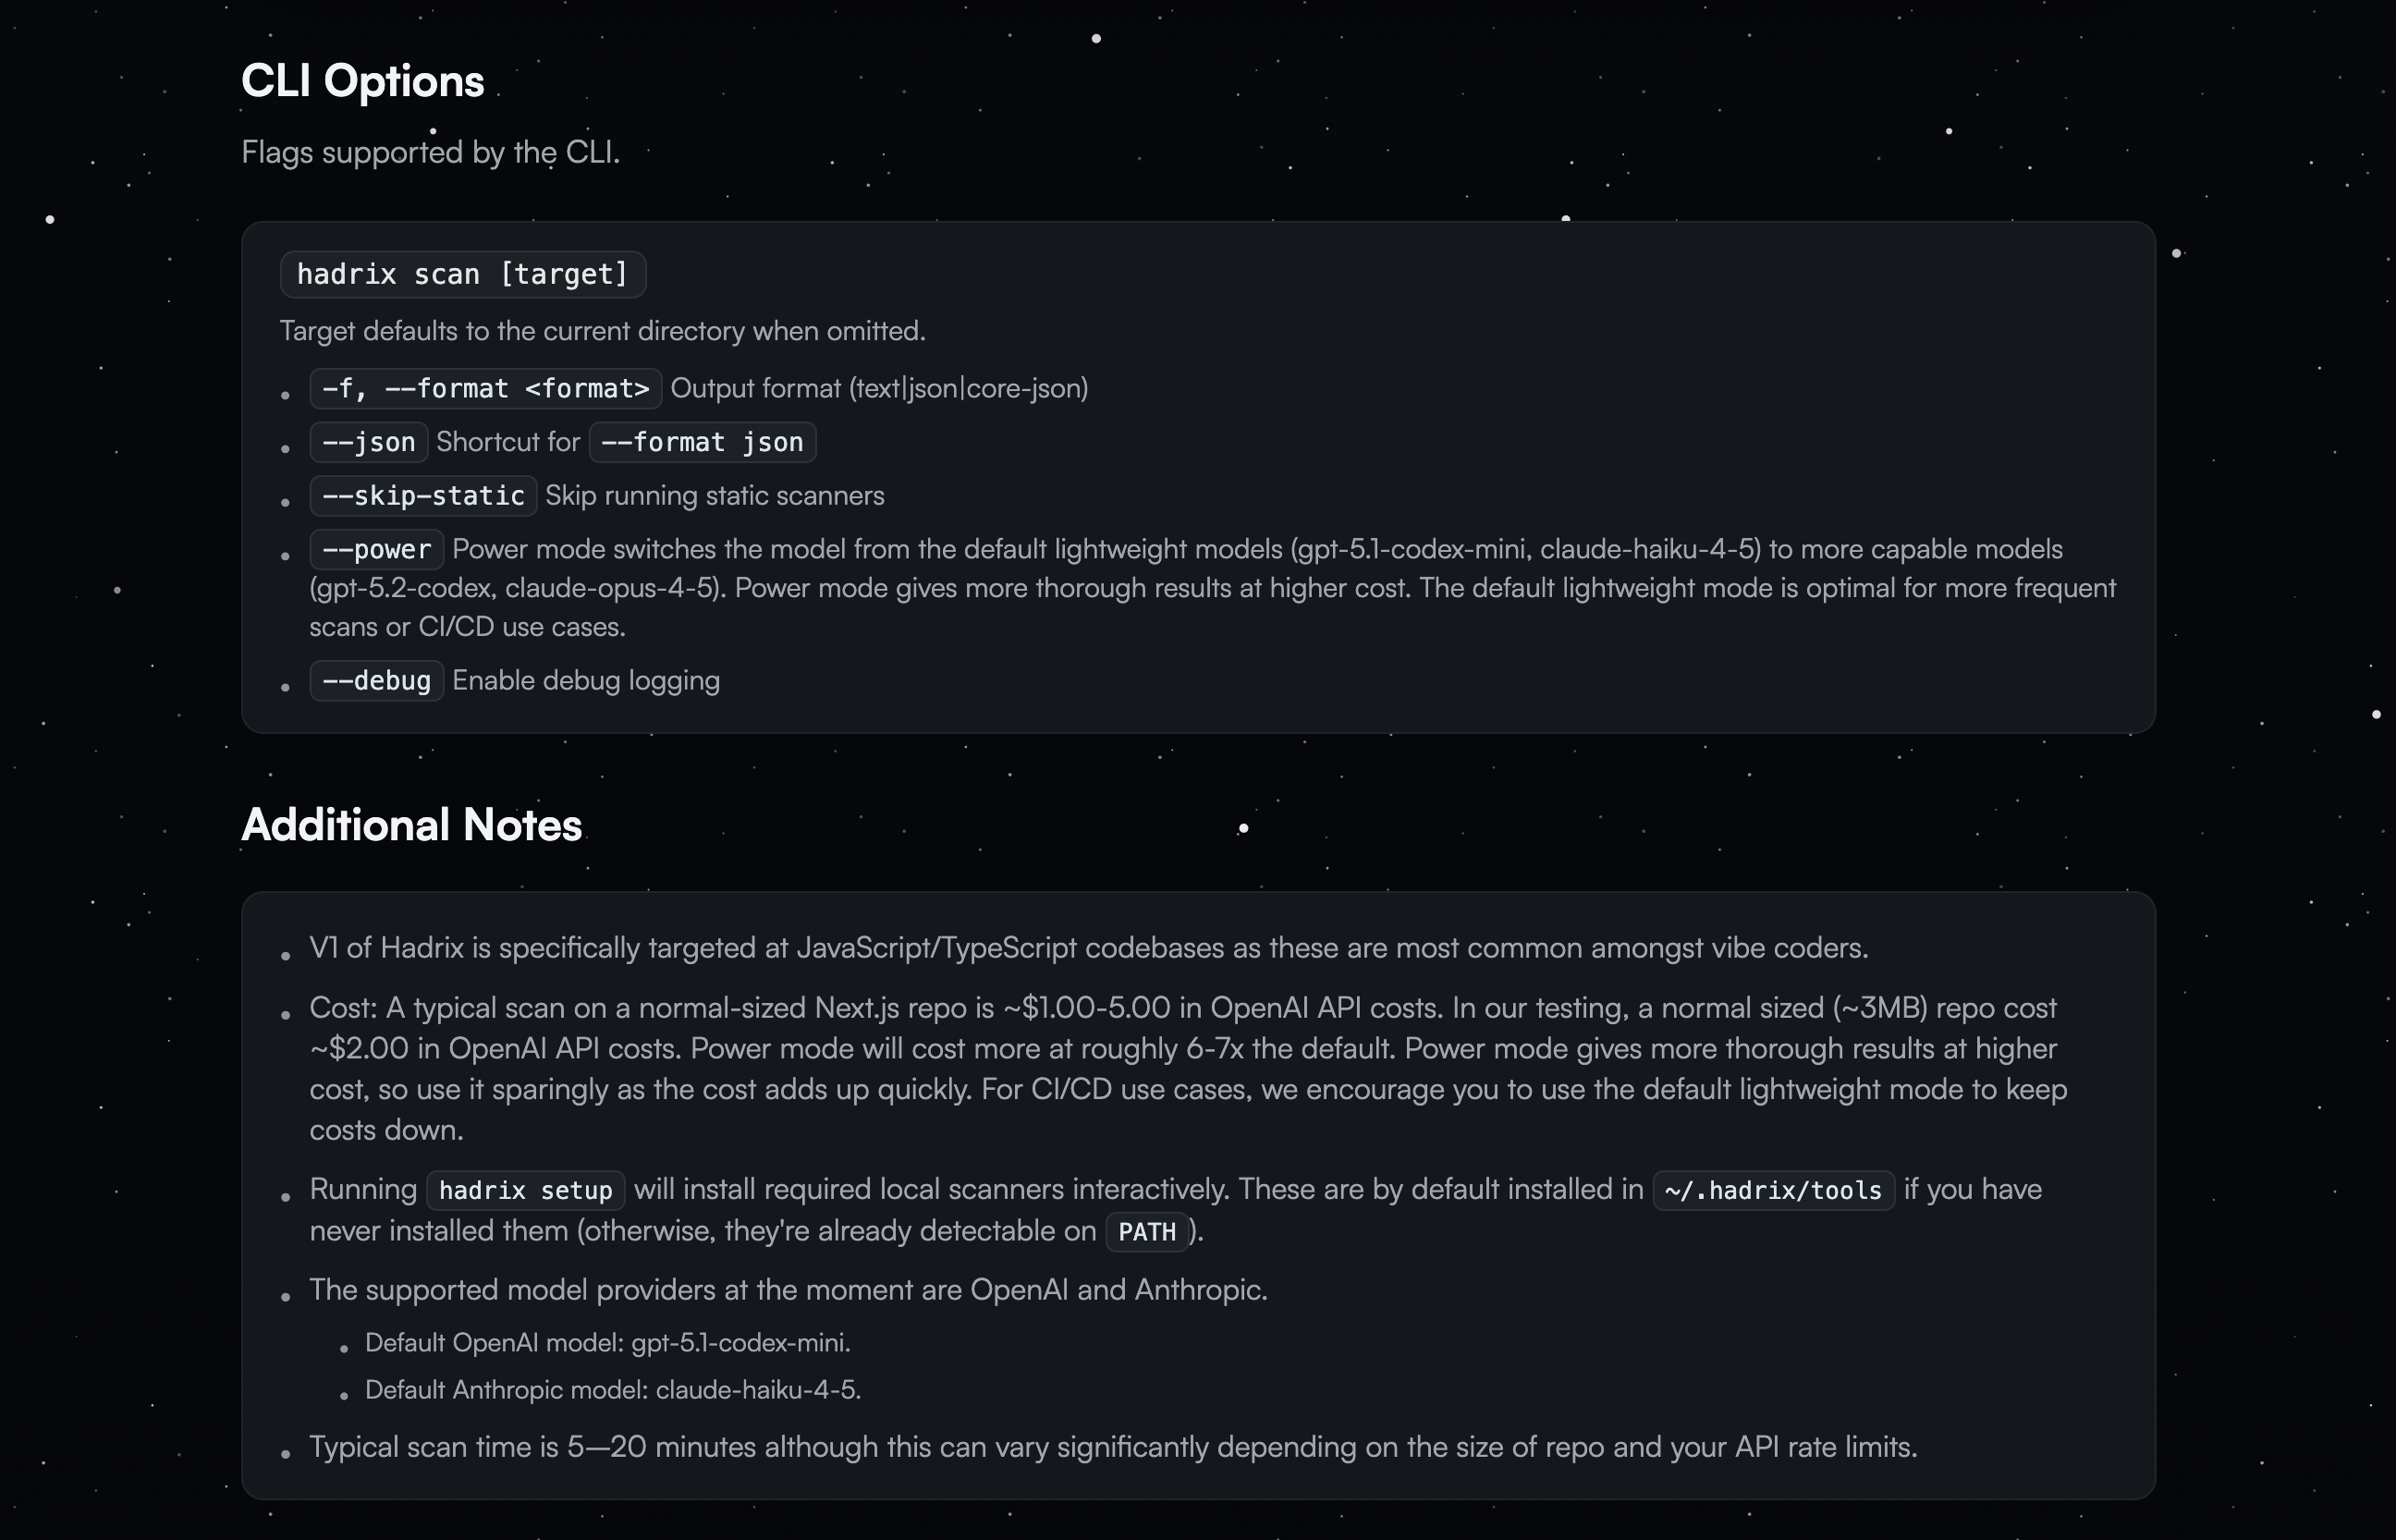2396x1540 pixels.
Task: Click the "Skip running static scanners" description
Action: (714, 496)
